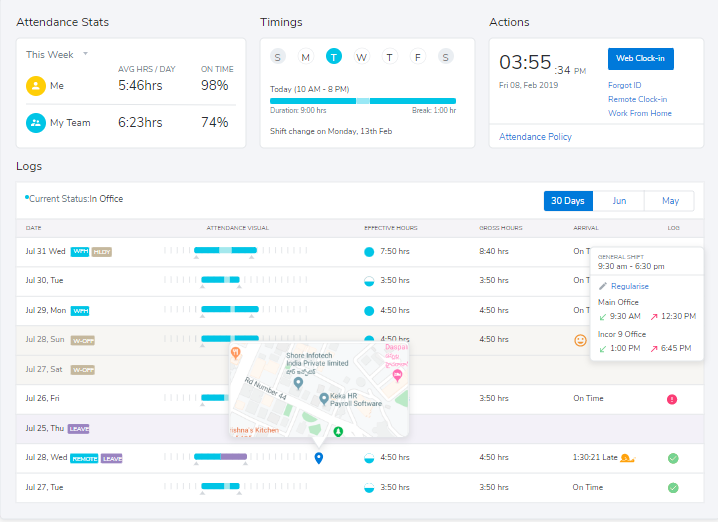
Task: Click red alert log icon on Jul 26, Fri
Action: point(672,399)
